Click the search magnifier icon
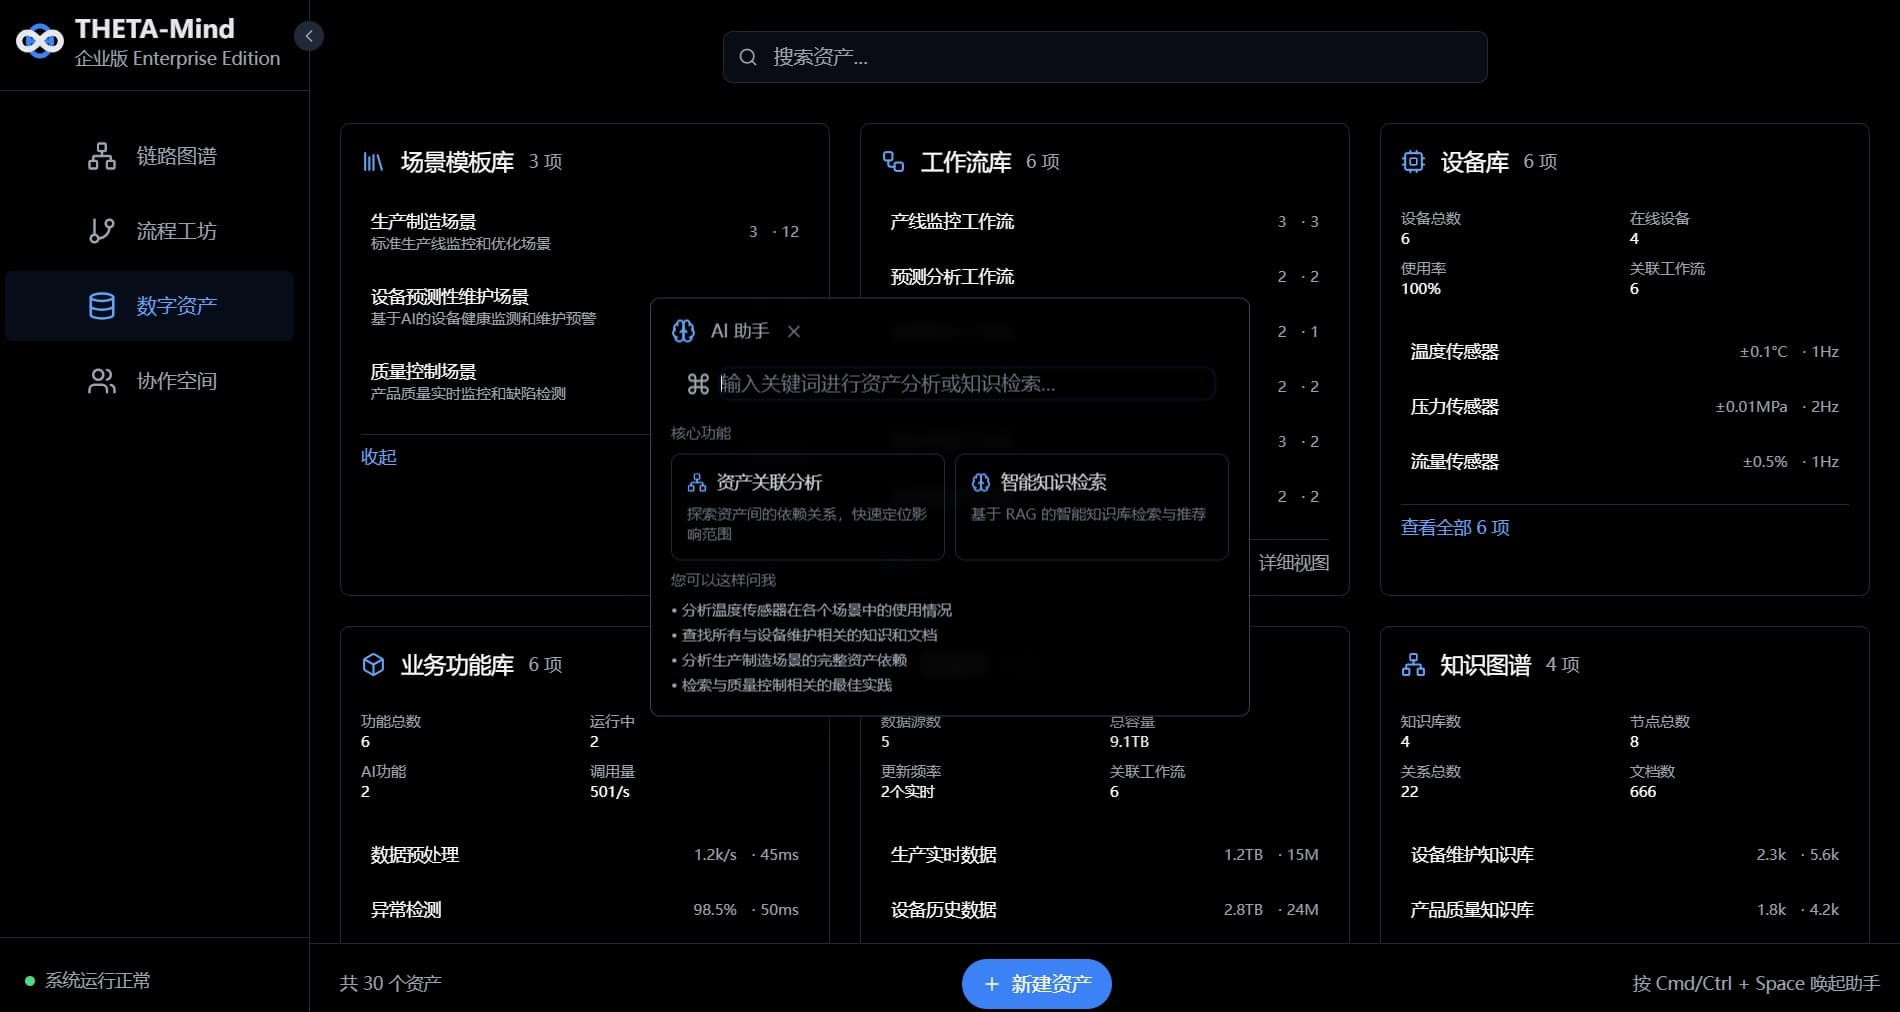Viewport: 1900px width, 1012px height. point(748,57)
